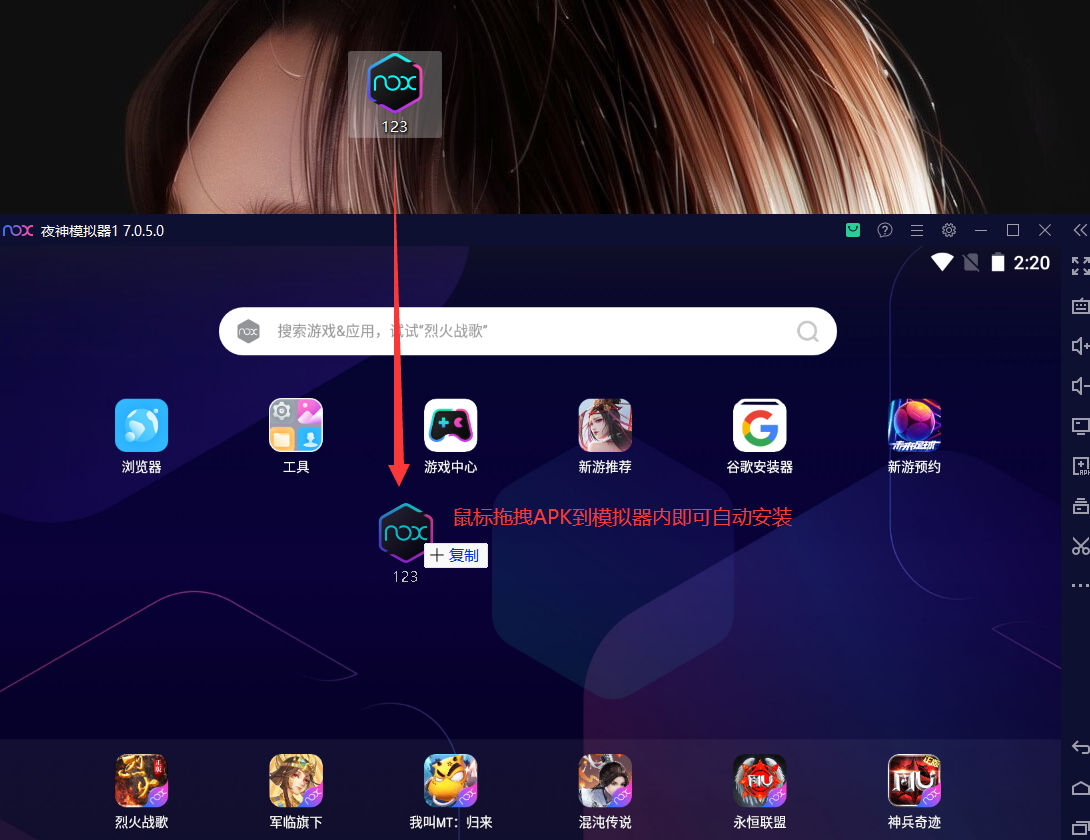The width and height of the screenshot is (1090, 840).
Task: Open the hamburger menu in title bar
Action: tap(917, 230)
